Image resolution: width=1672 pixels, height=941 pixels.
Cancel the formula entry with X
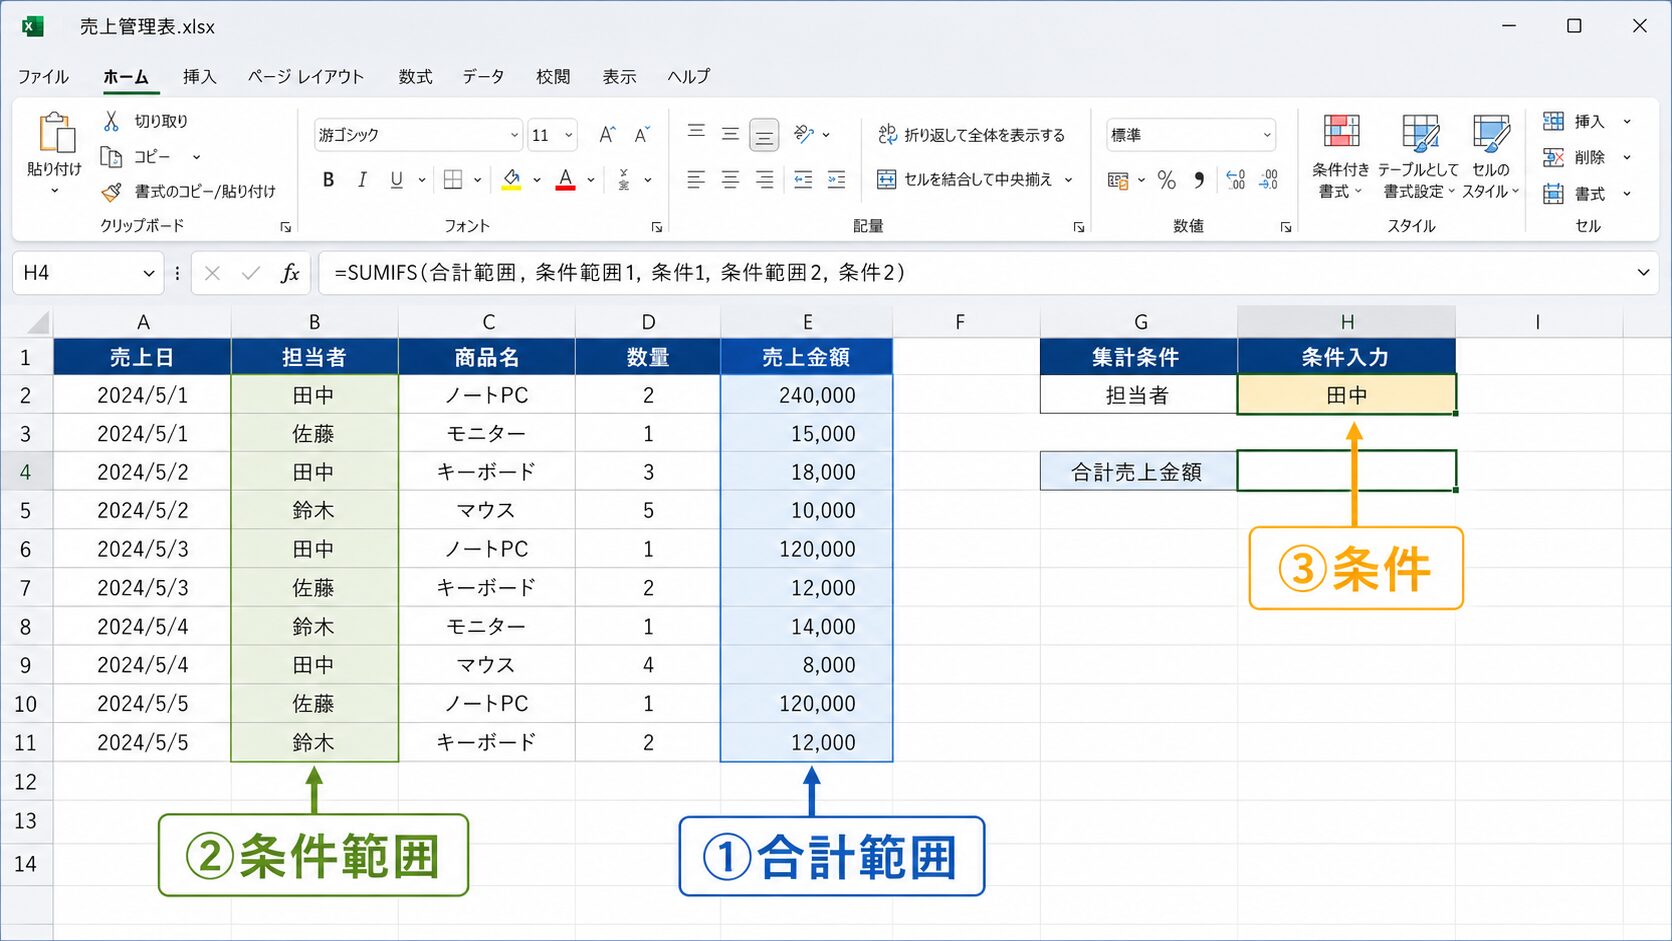pyautogui.click(x=212, y=273)
